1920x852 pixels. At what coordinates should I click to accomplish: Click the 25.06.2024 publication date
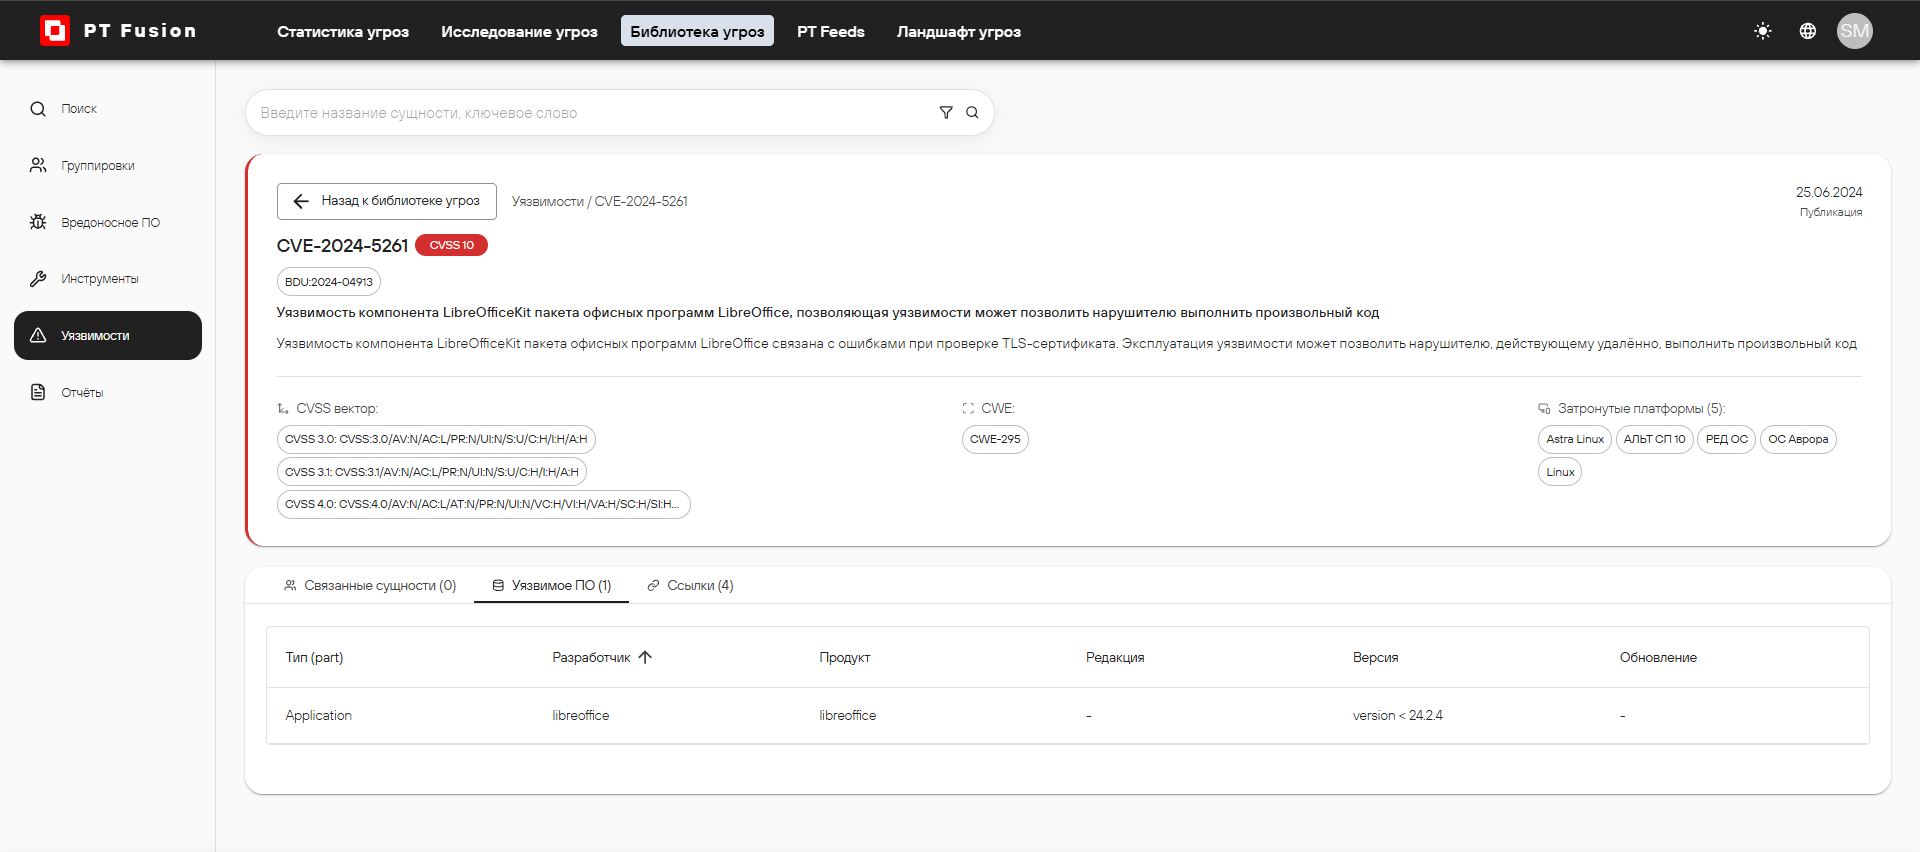click(x=1829, y=192)
